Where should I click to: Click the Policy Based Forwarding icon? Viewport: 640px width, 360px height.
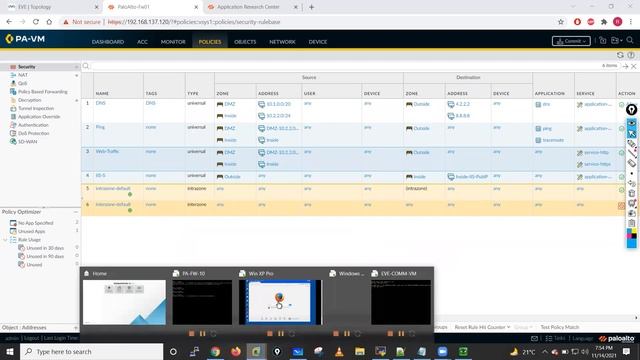(13, 92)
